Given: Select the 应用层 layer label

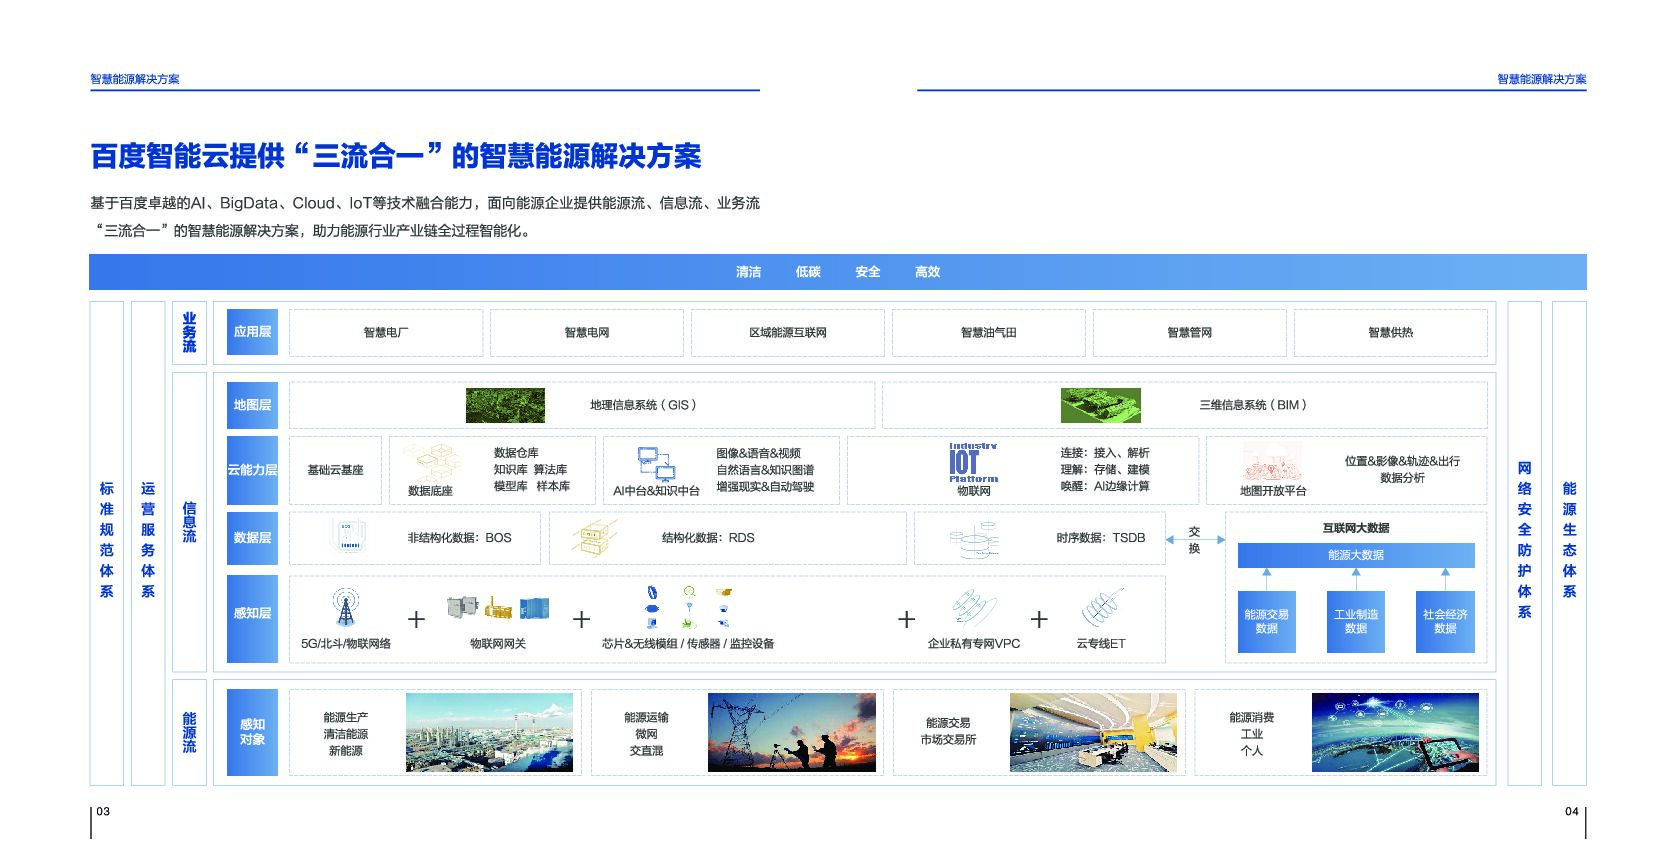Looking at the screenshot, I should pyautogui.click(x=252, y=332).
